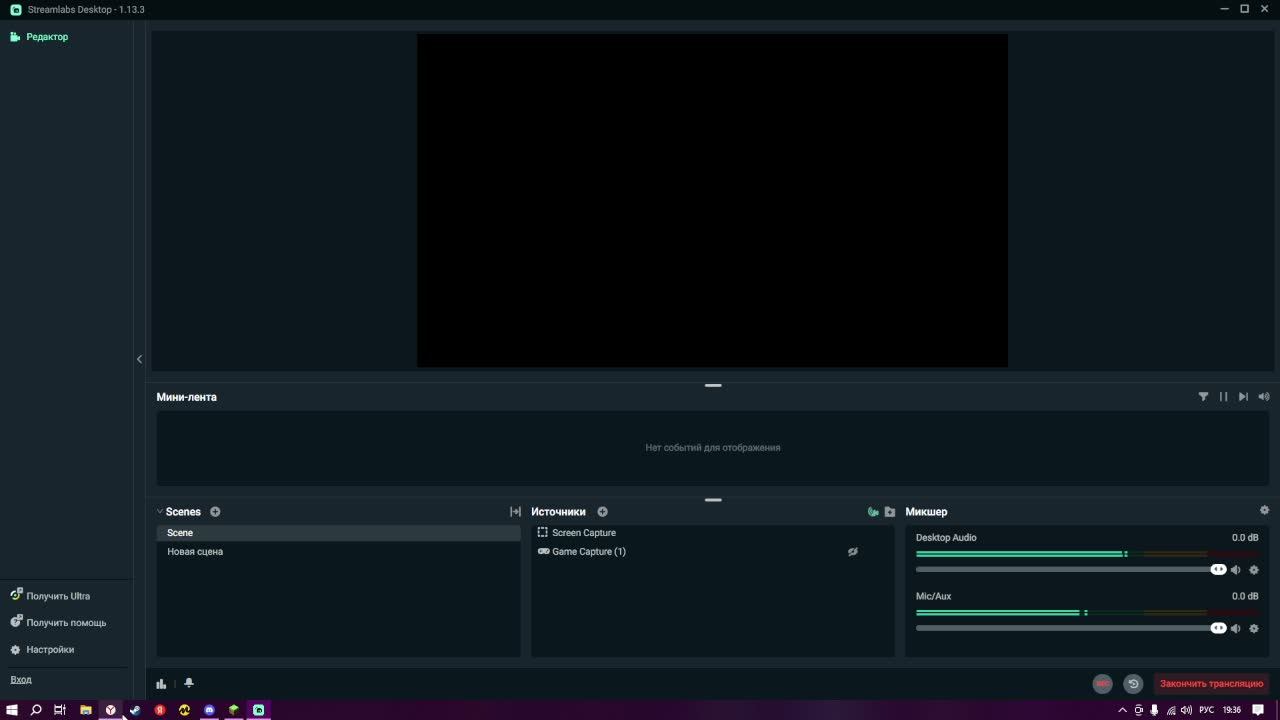Viewport: 1280px width, 720px height.
Task: Add a new source with the Источники plus icon
Action: tap(602, 512)
